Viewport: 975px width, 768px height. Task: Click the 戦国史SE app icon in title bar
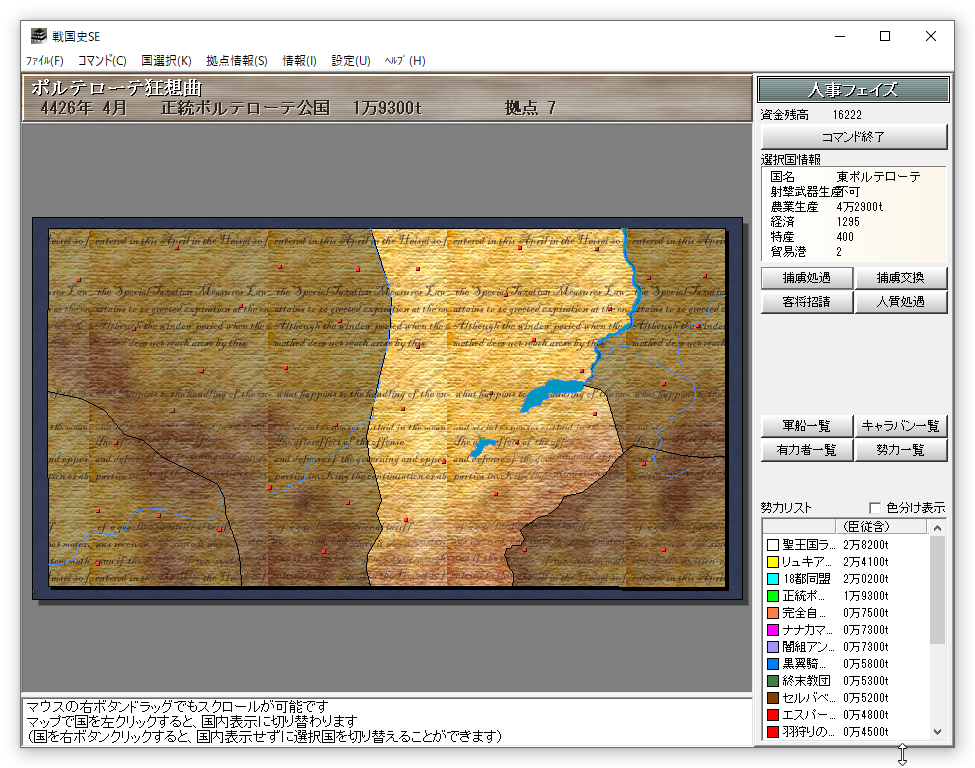[x=38, y=36]
